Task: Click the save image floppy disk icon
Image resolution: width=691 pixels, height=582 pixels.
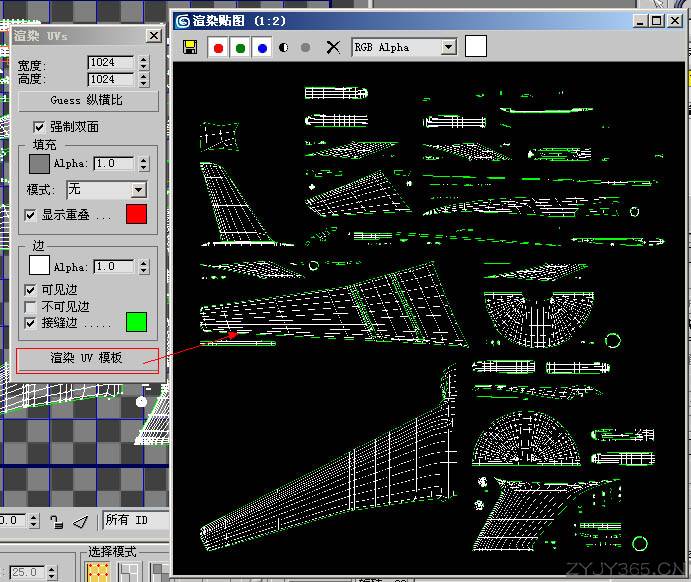Action: (x=190, y=47)
